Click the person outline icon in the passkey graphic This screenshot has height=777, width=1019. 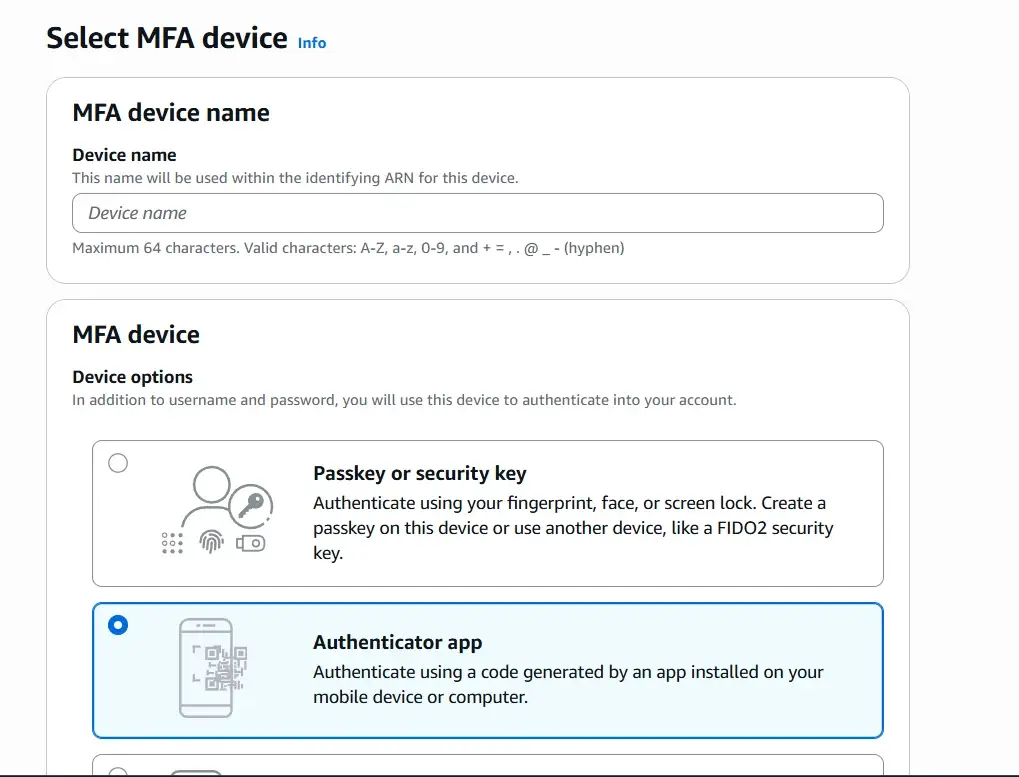[212, 485]
